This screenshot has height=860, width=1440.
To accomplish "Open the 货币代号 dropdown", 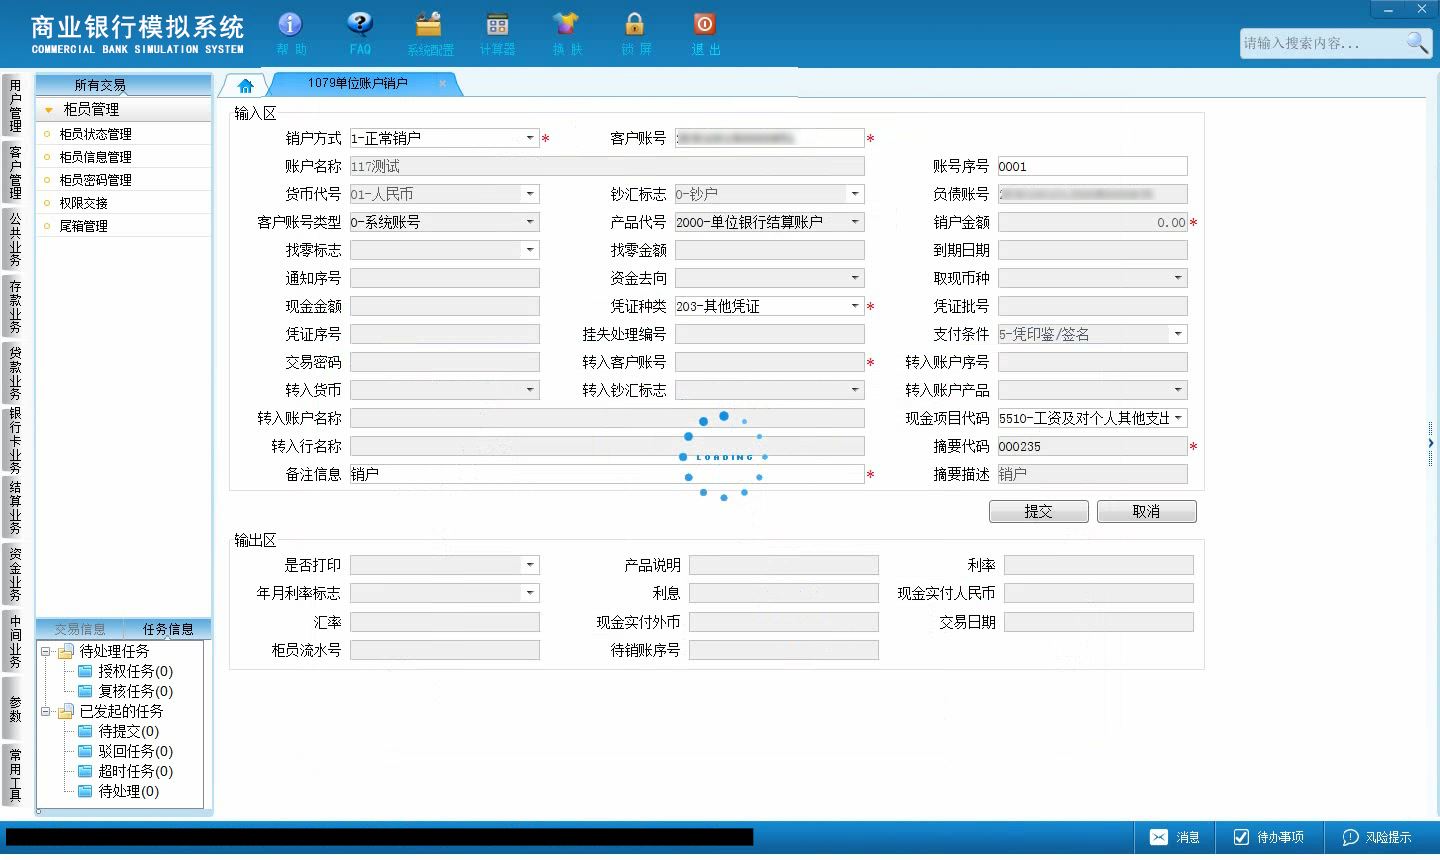I will [530, 194].
